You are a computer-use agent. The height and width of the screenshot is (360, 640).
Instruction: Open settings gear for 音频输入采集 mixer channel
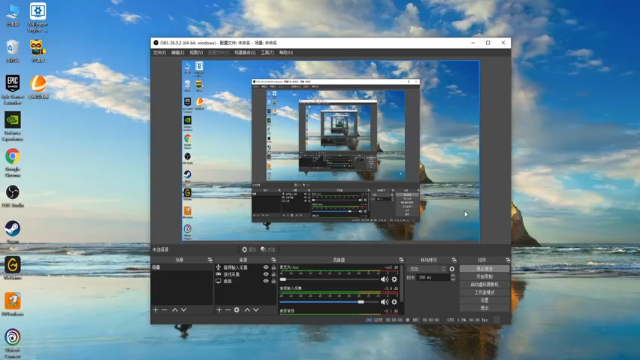pyautogui.click(x=394, y=302)
